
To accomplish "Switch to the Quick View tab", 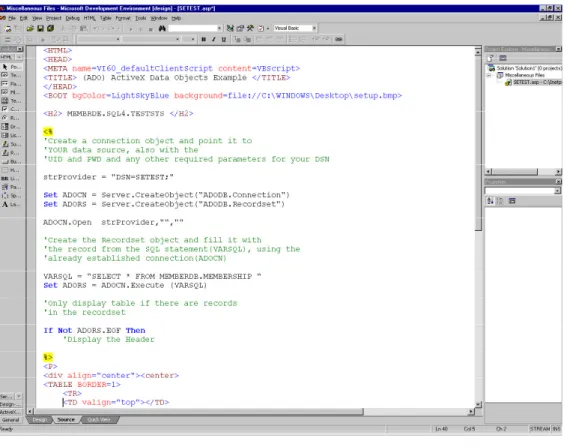I will 99,420.
